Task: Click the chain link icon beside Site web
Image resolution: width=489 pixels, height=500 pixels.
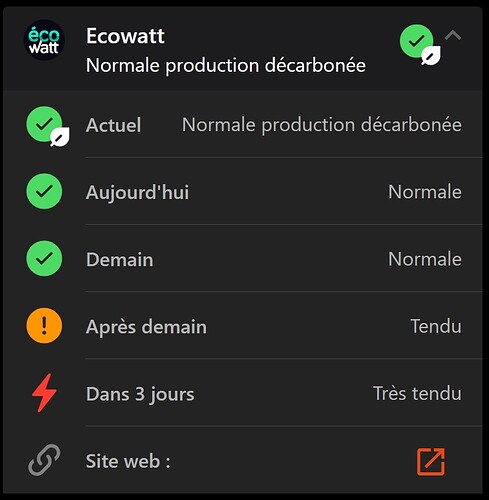Action: click(x=44, y=460)
